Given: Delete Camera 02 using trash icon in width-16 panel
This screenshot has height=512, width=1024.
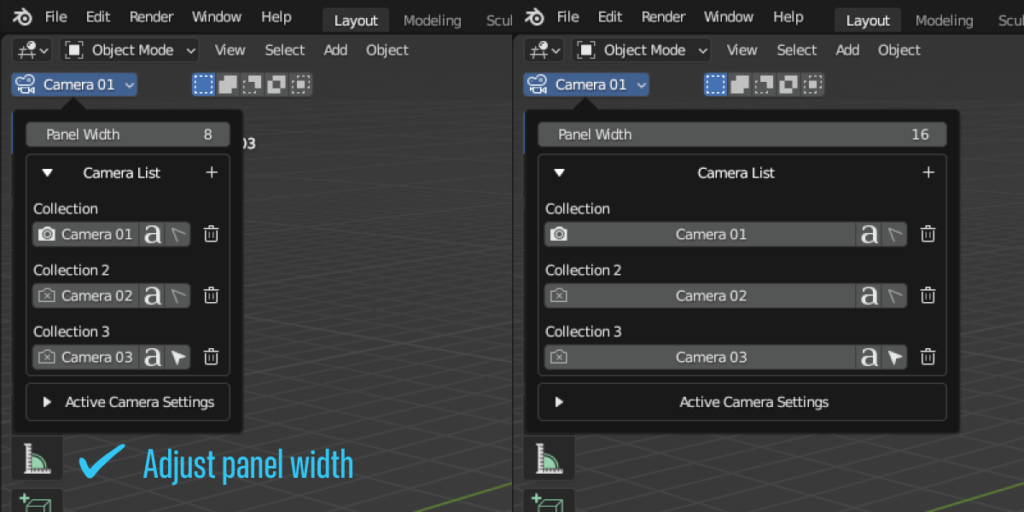Looking at the screenshot, I should [927, 296].
